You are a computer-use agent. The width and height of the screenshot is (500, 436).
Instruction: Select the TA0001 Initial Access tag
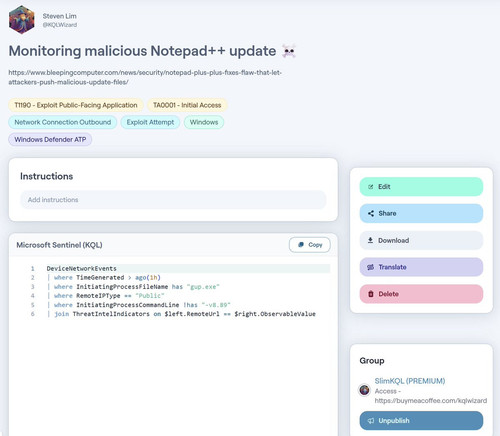[x=187, y=105]
